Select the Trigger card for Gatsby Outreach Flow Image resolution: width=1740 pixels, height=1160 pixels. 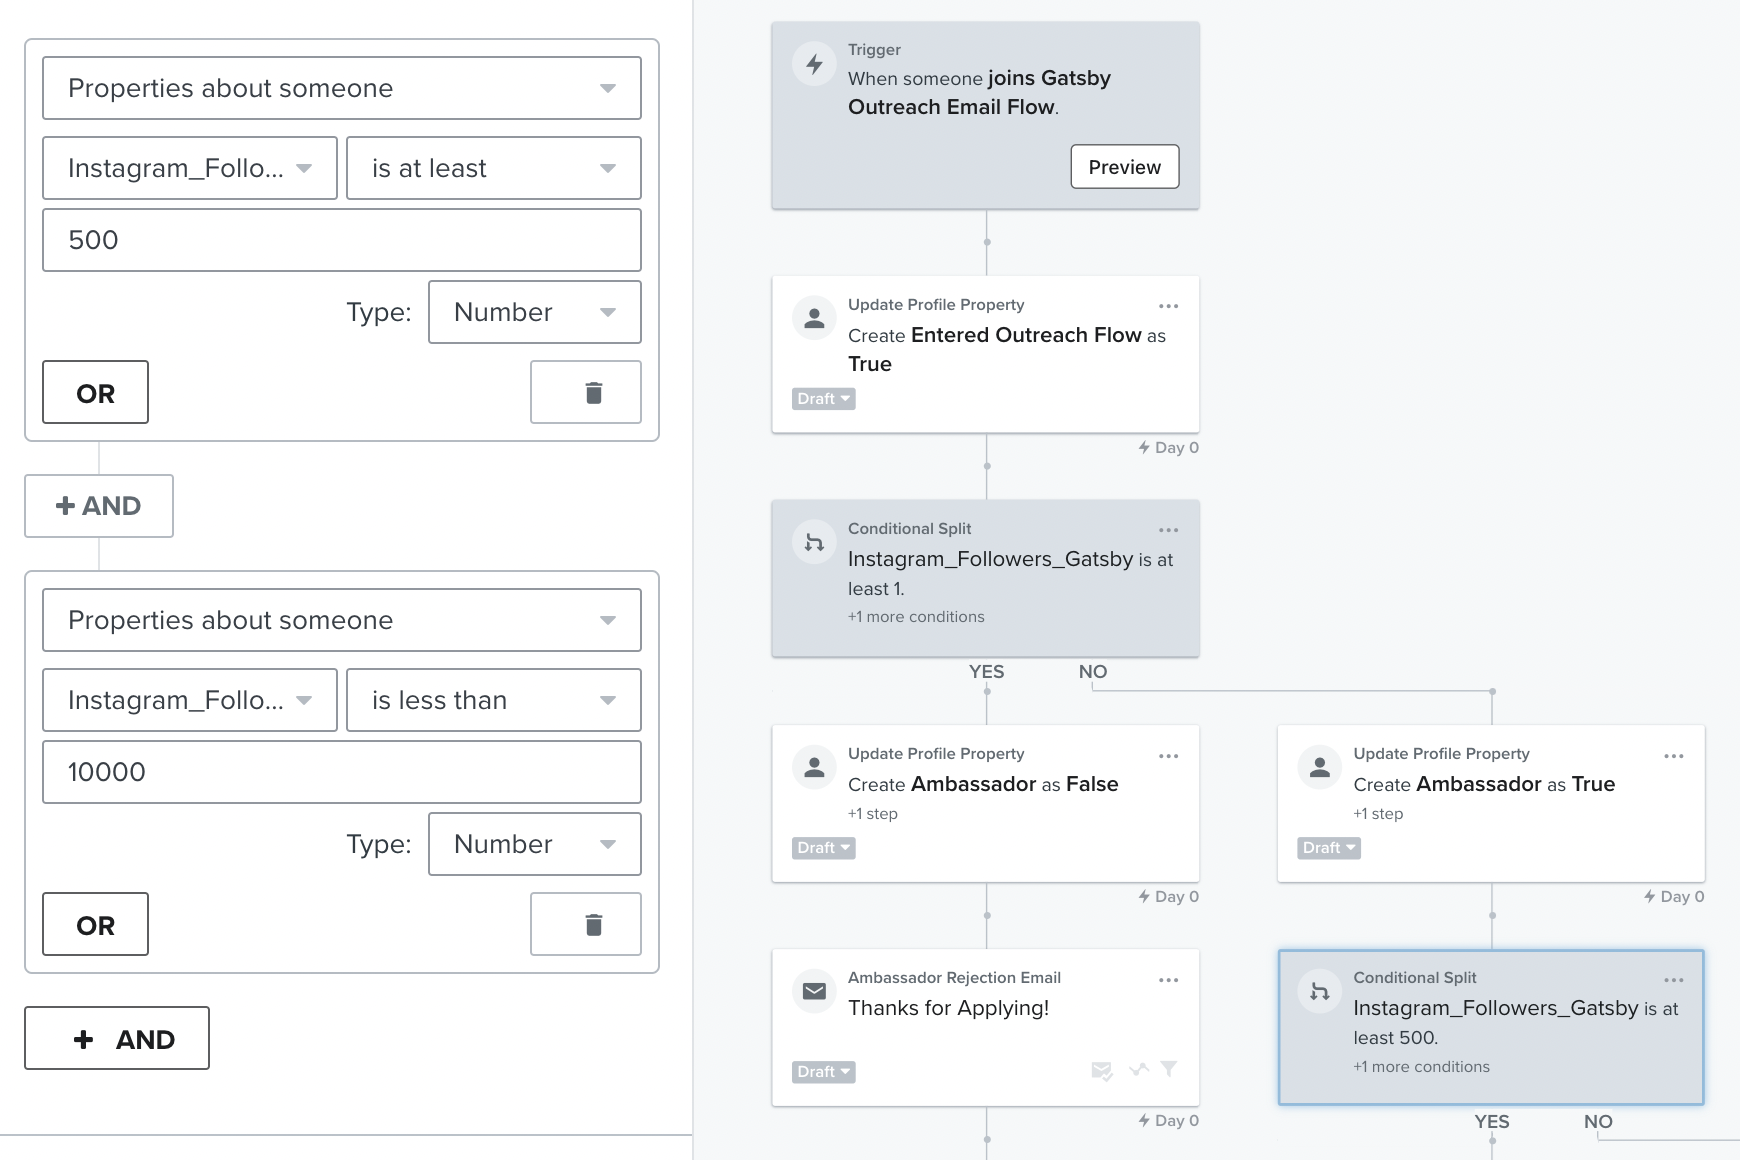point(986,116)
